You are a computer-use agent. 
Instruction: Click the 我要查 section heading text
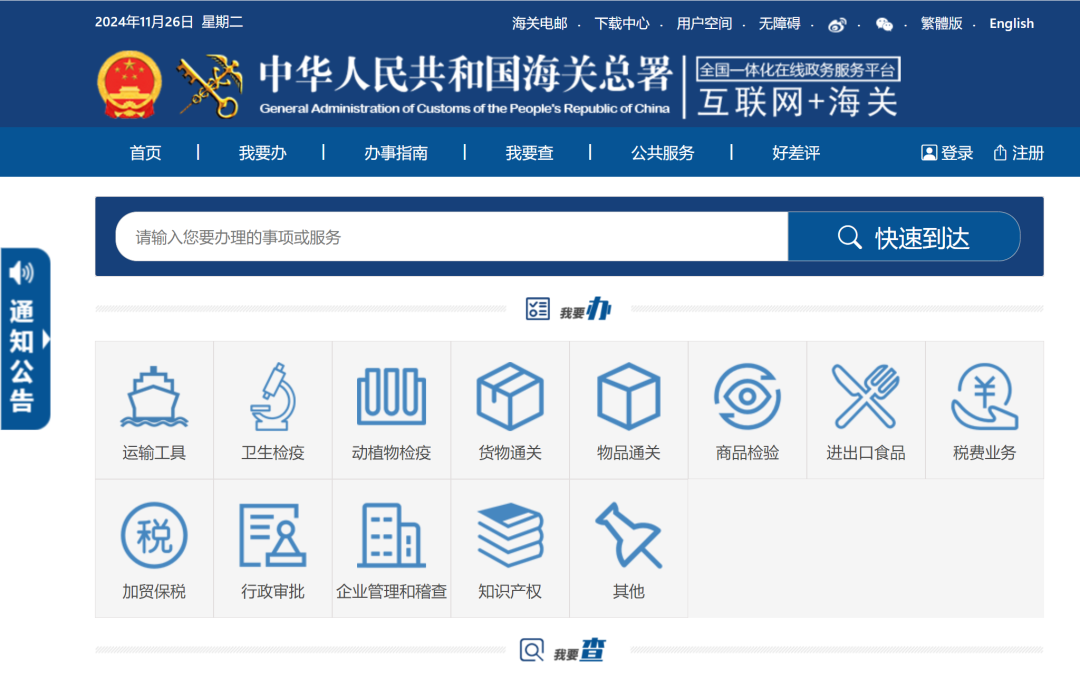[x=580, y=650]
